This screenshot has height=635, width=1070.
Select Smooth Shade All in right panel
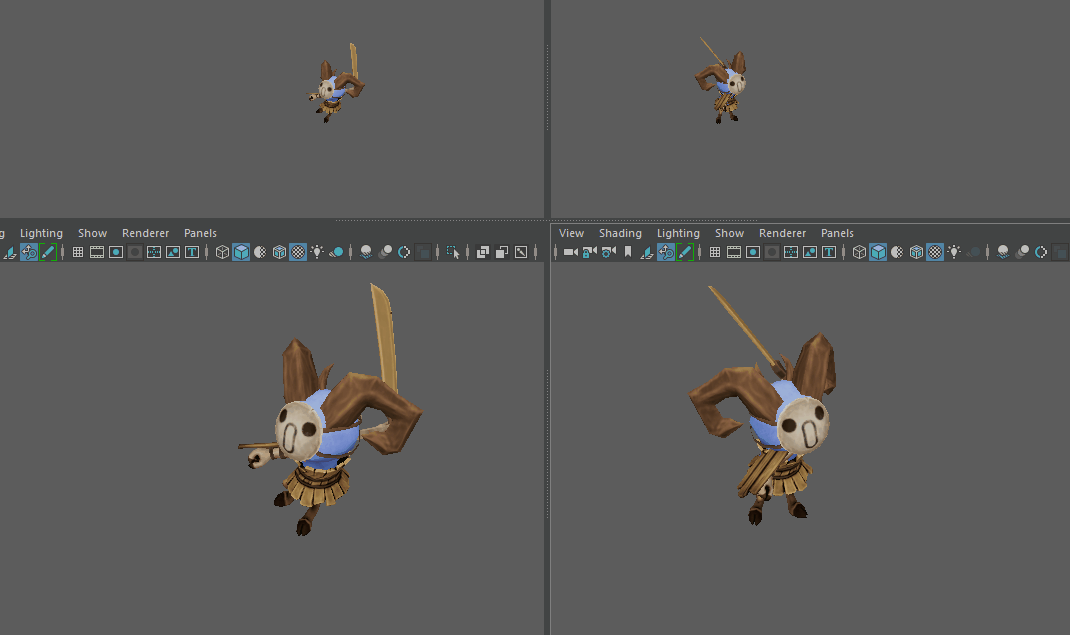tap(878, 252)
